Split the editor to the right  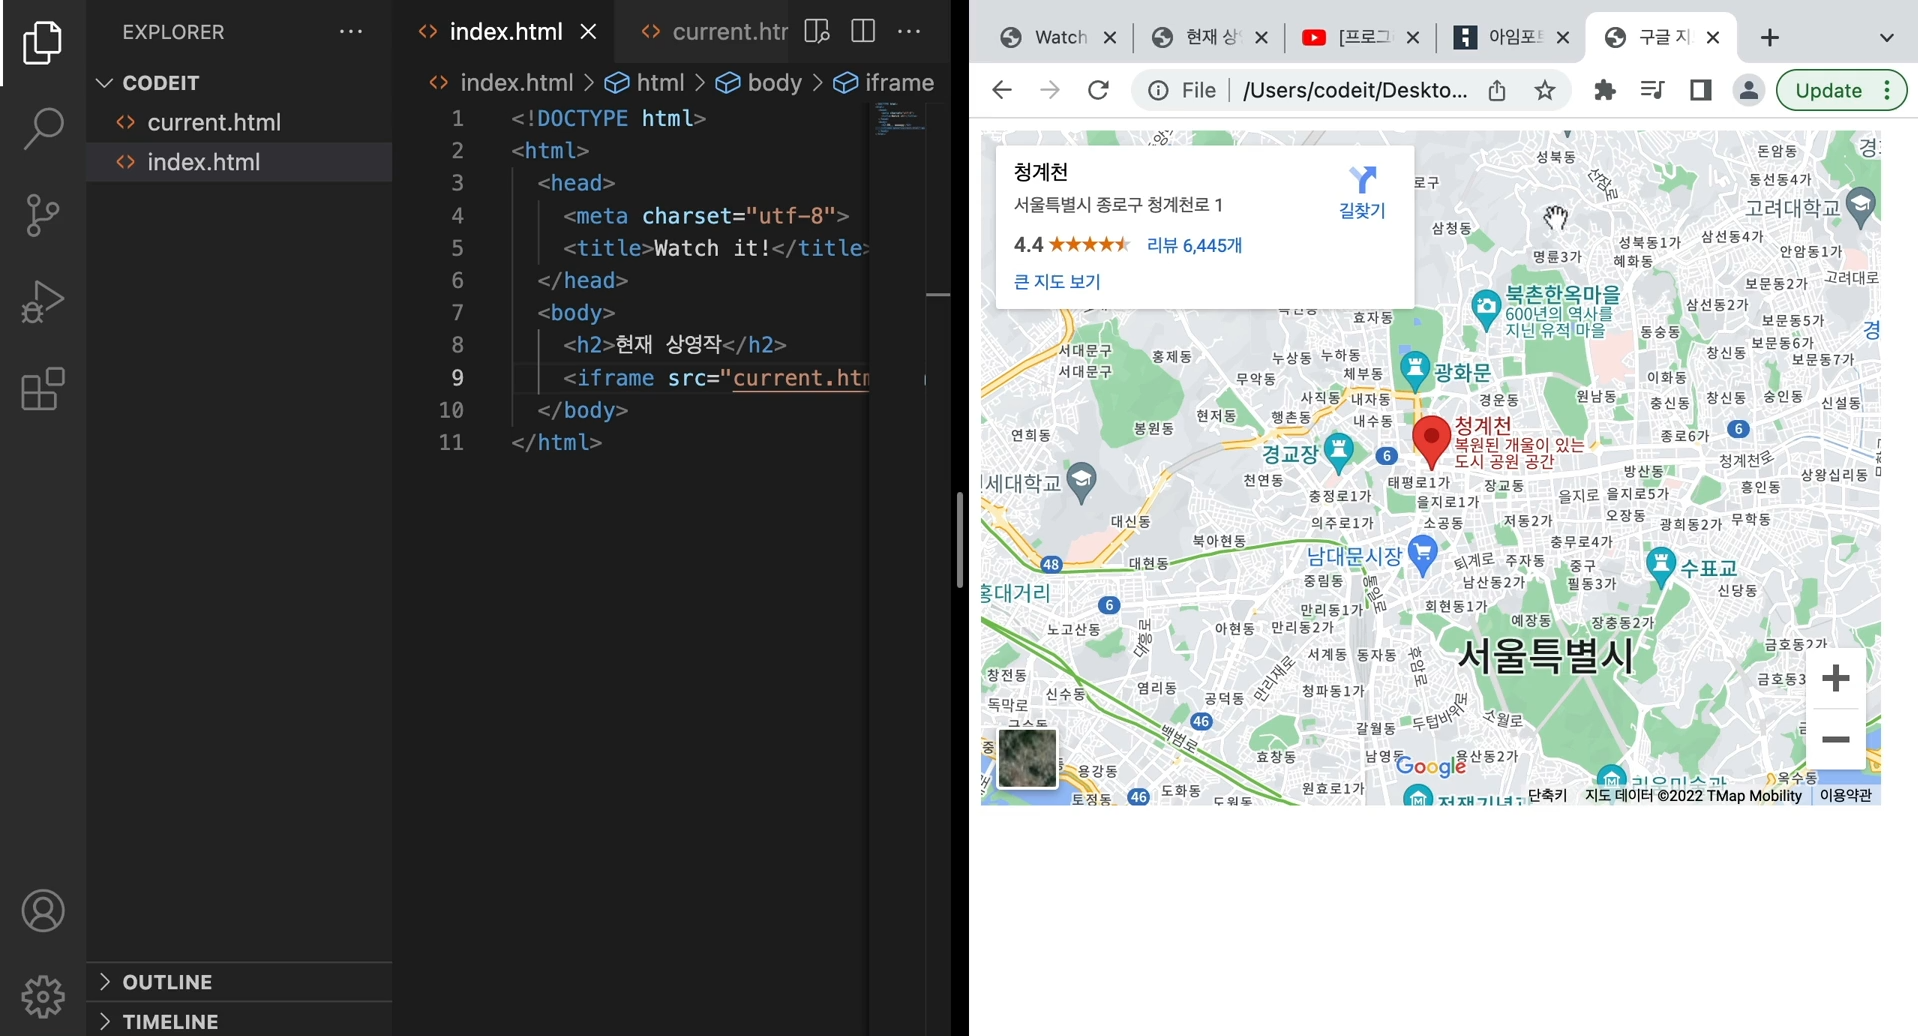coord(863,32)
